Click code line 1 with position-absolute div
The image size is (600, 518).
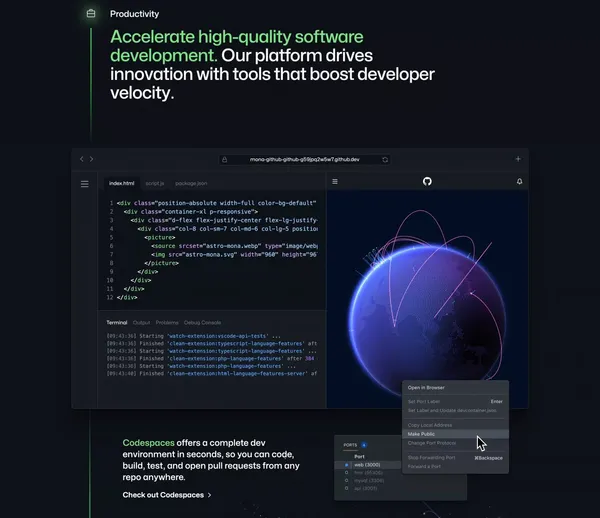217,203
